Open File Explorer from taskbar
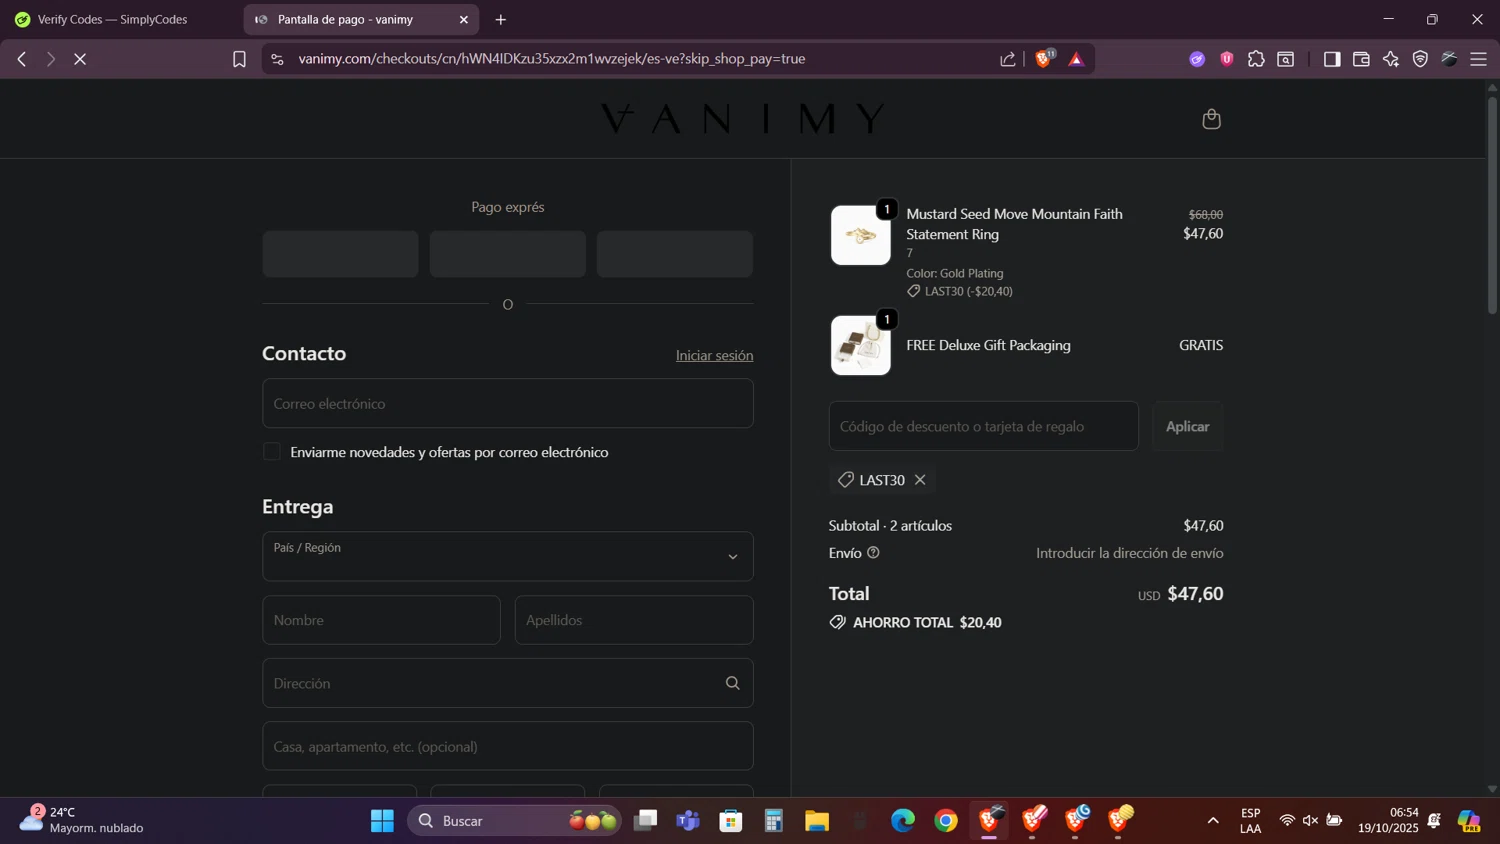1500x844 pixels. [x=817, y=821]
